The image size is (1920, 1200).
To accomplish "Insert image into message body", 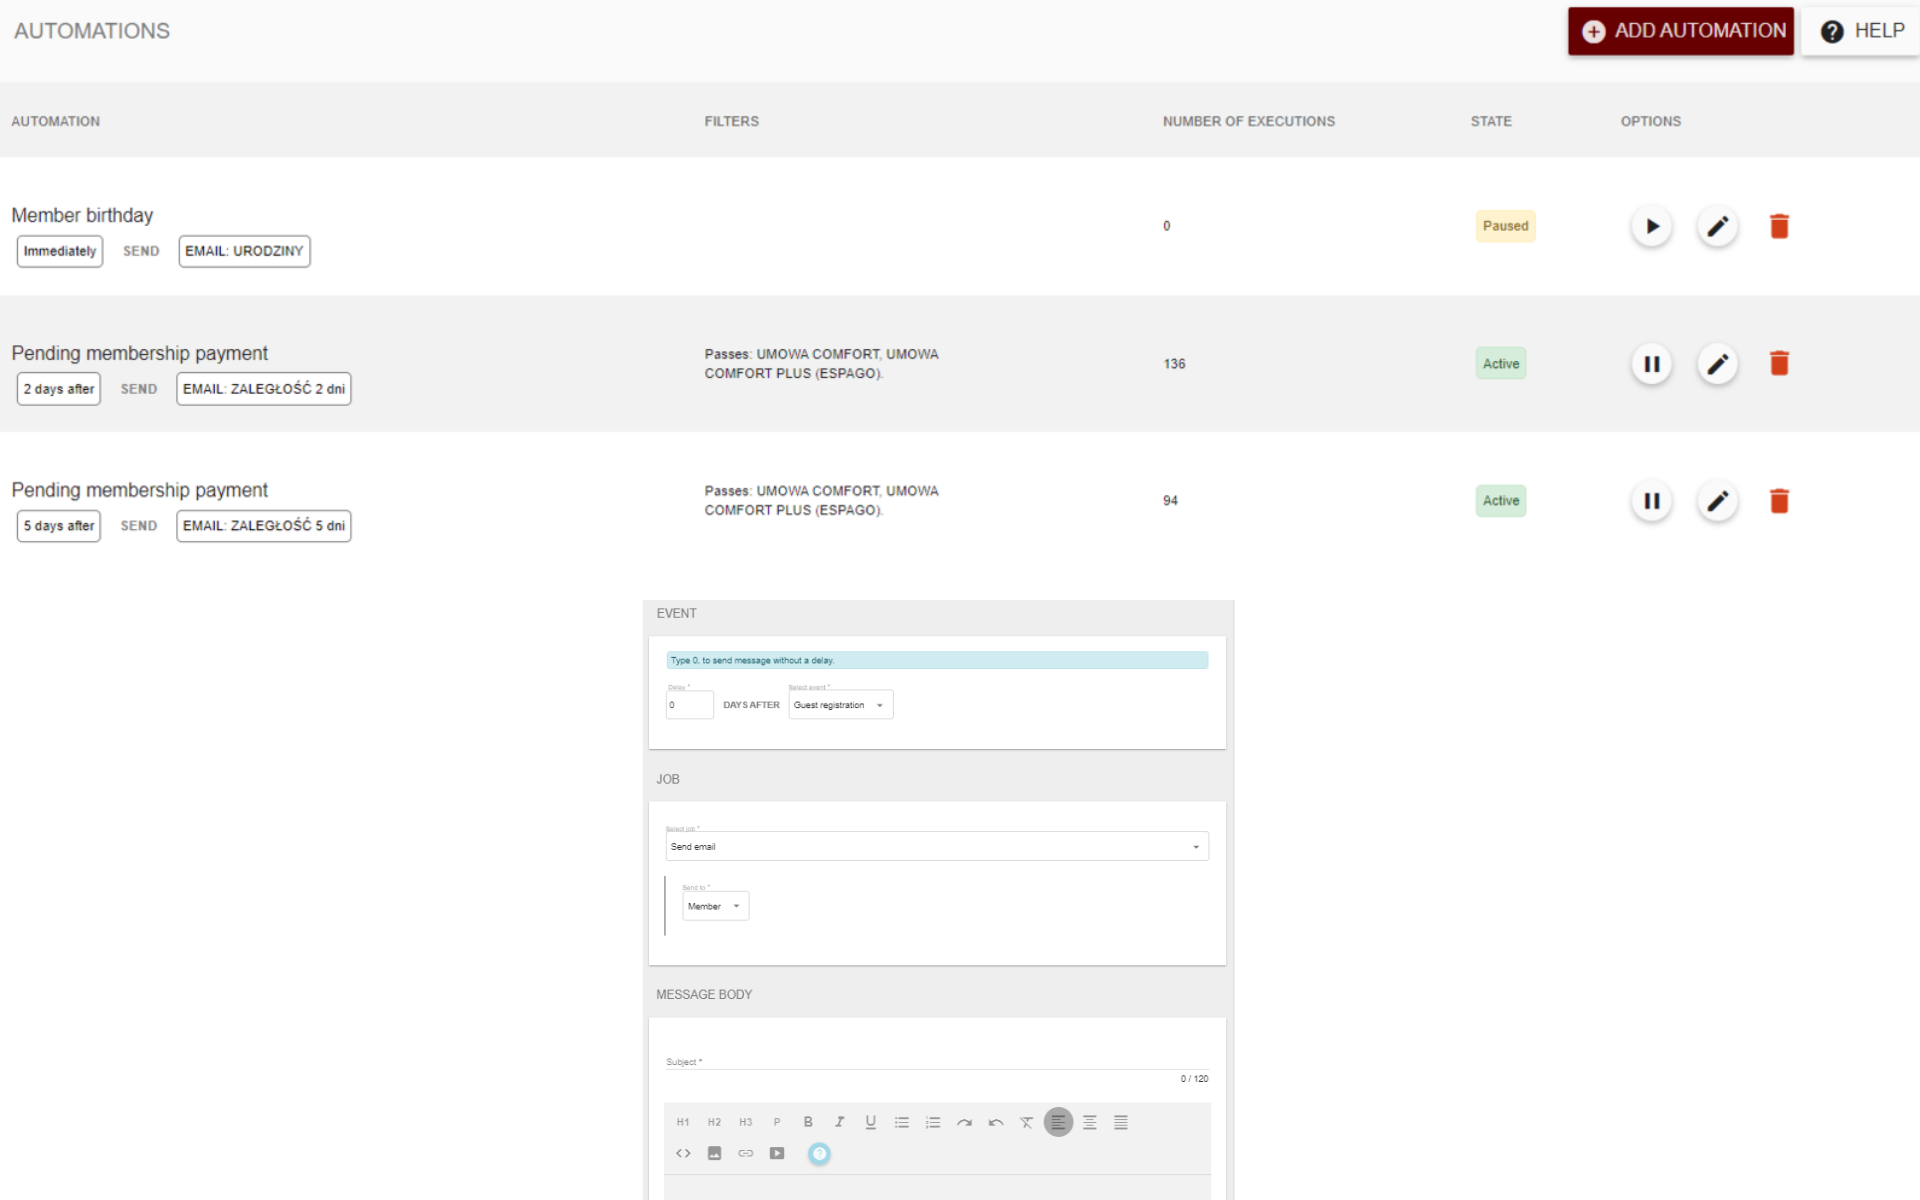I will point(714,1153).
